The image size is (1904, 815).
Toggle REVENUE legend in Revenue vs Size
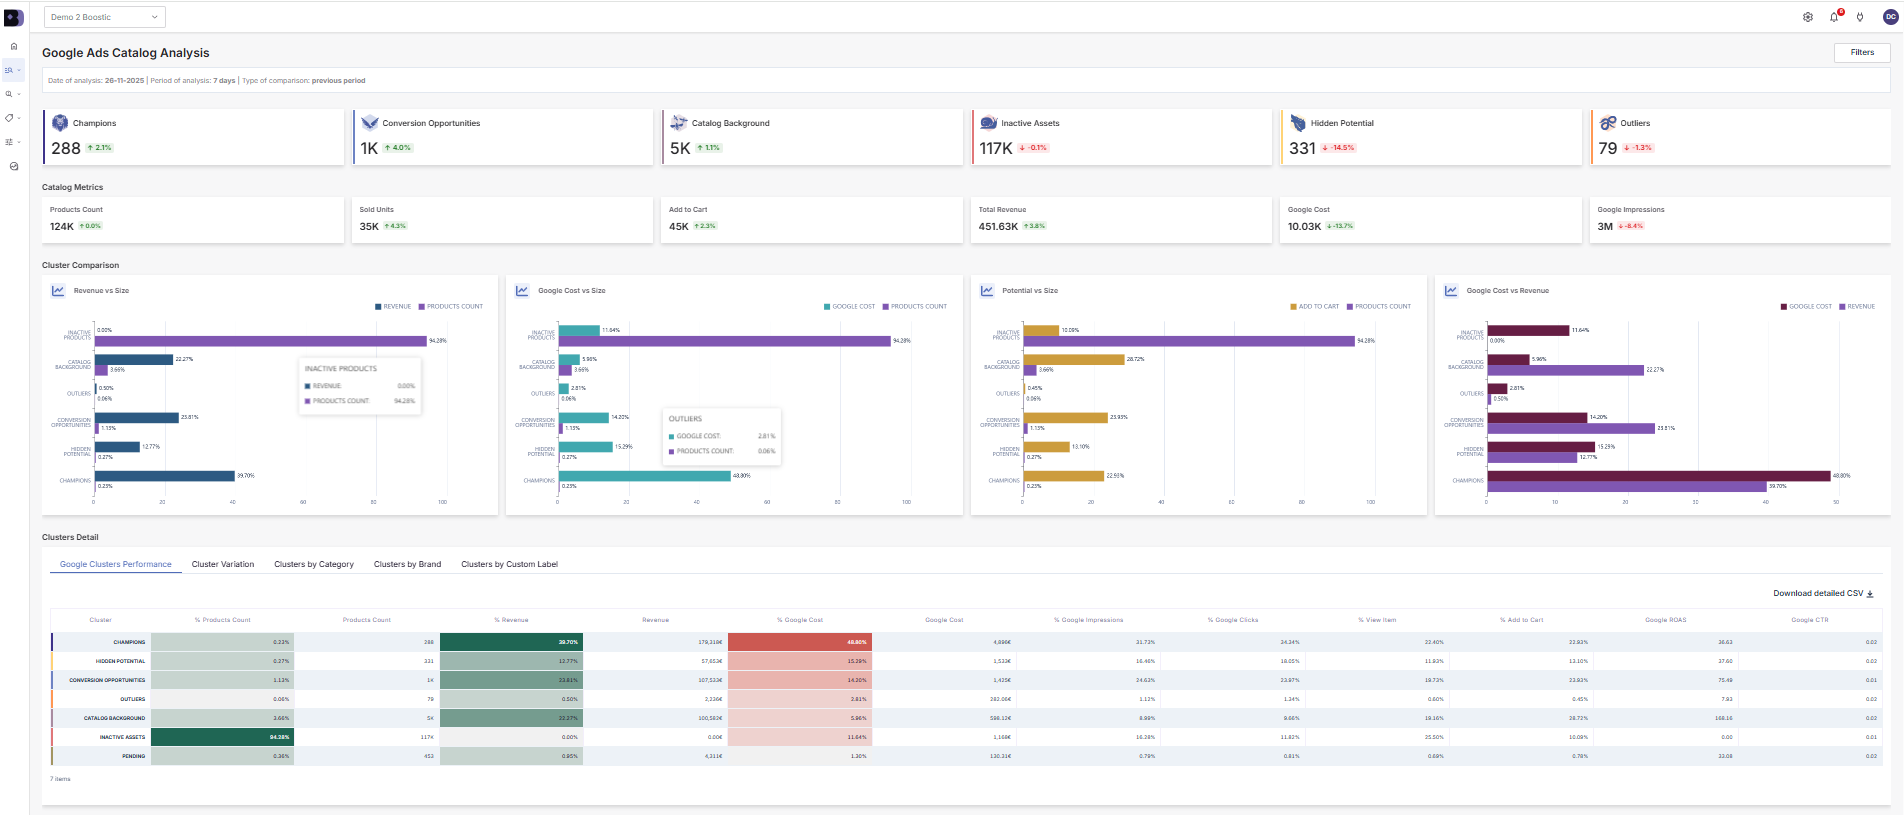[393, 307]
